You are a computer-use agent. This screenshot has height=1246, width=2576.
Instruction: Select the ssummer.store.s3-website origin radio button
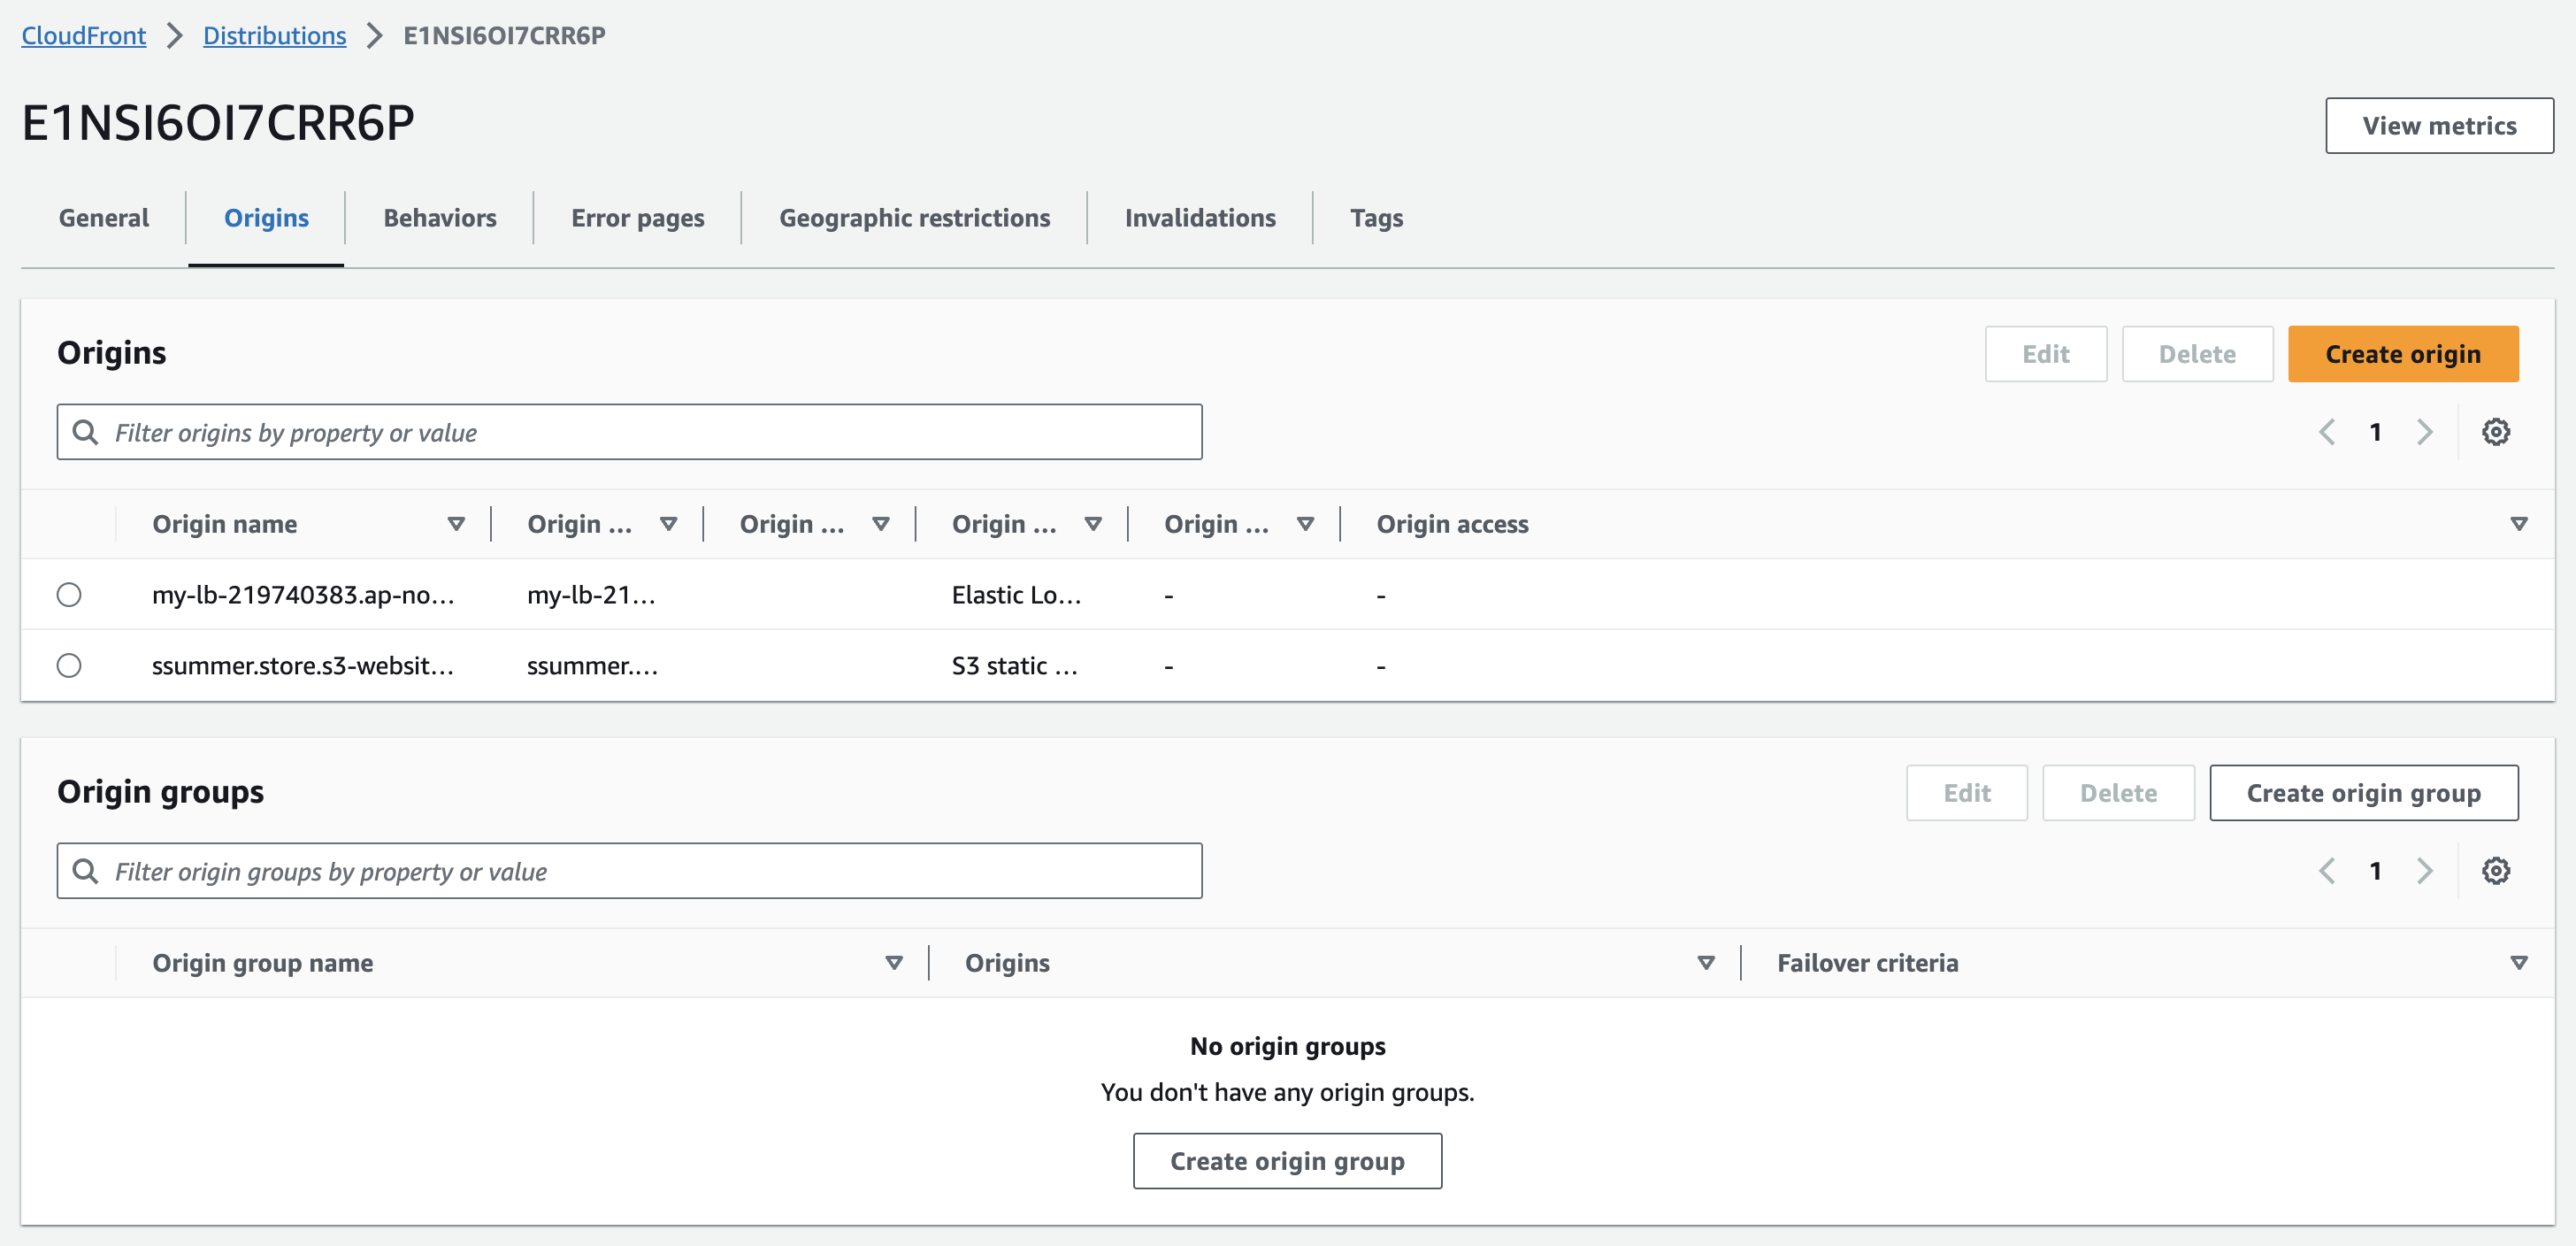click(69, 666)
